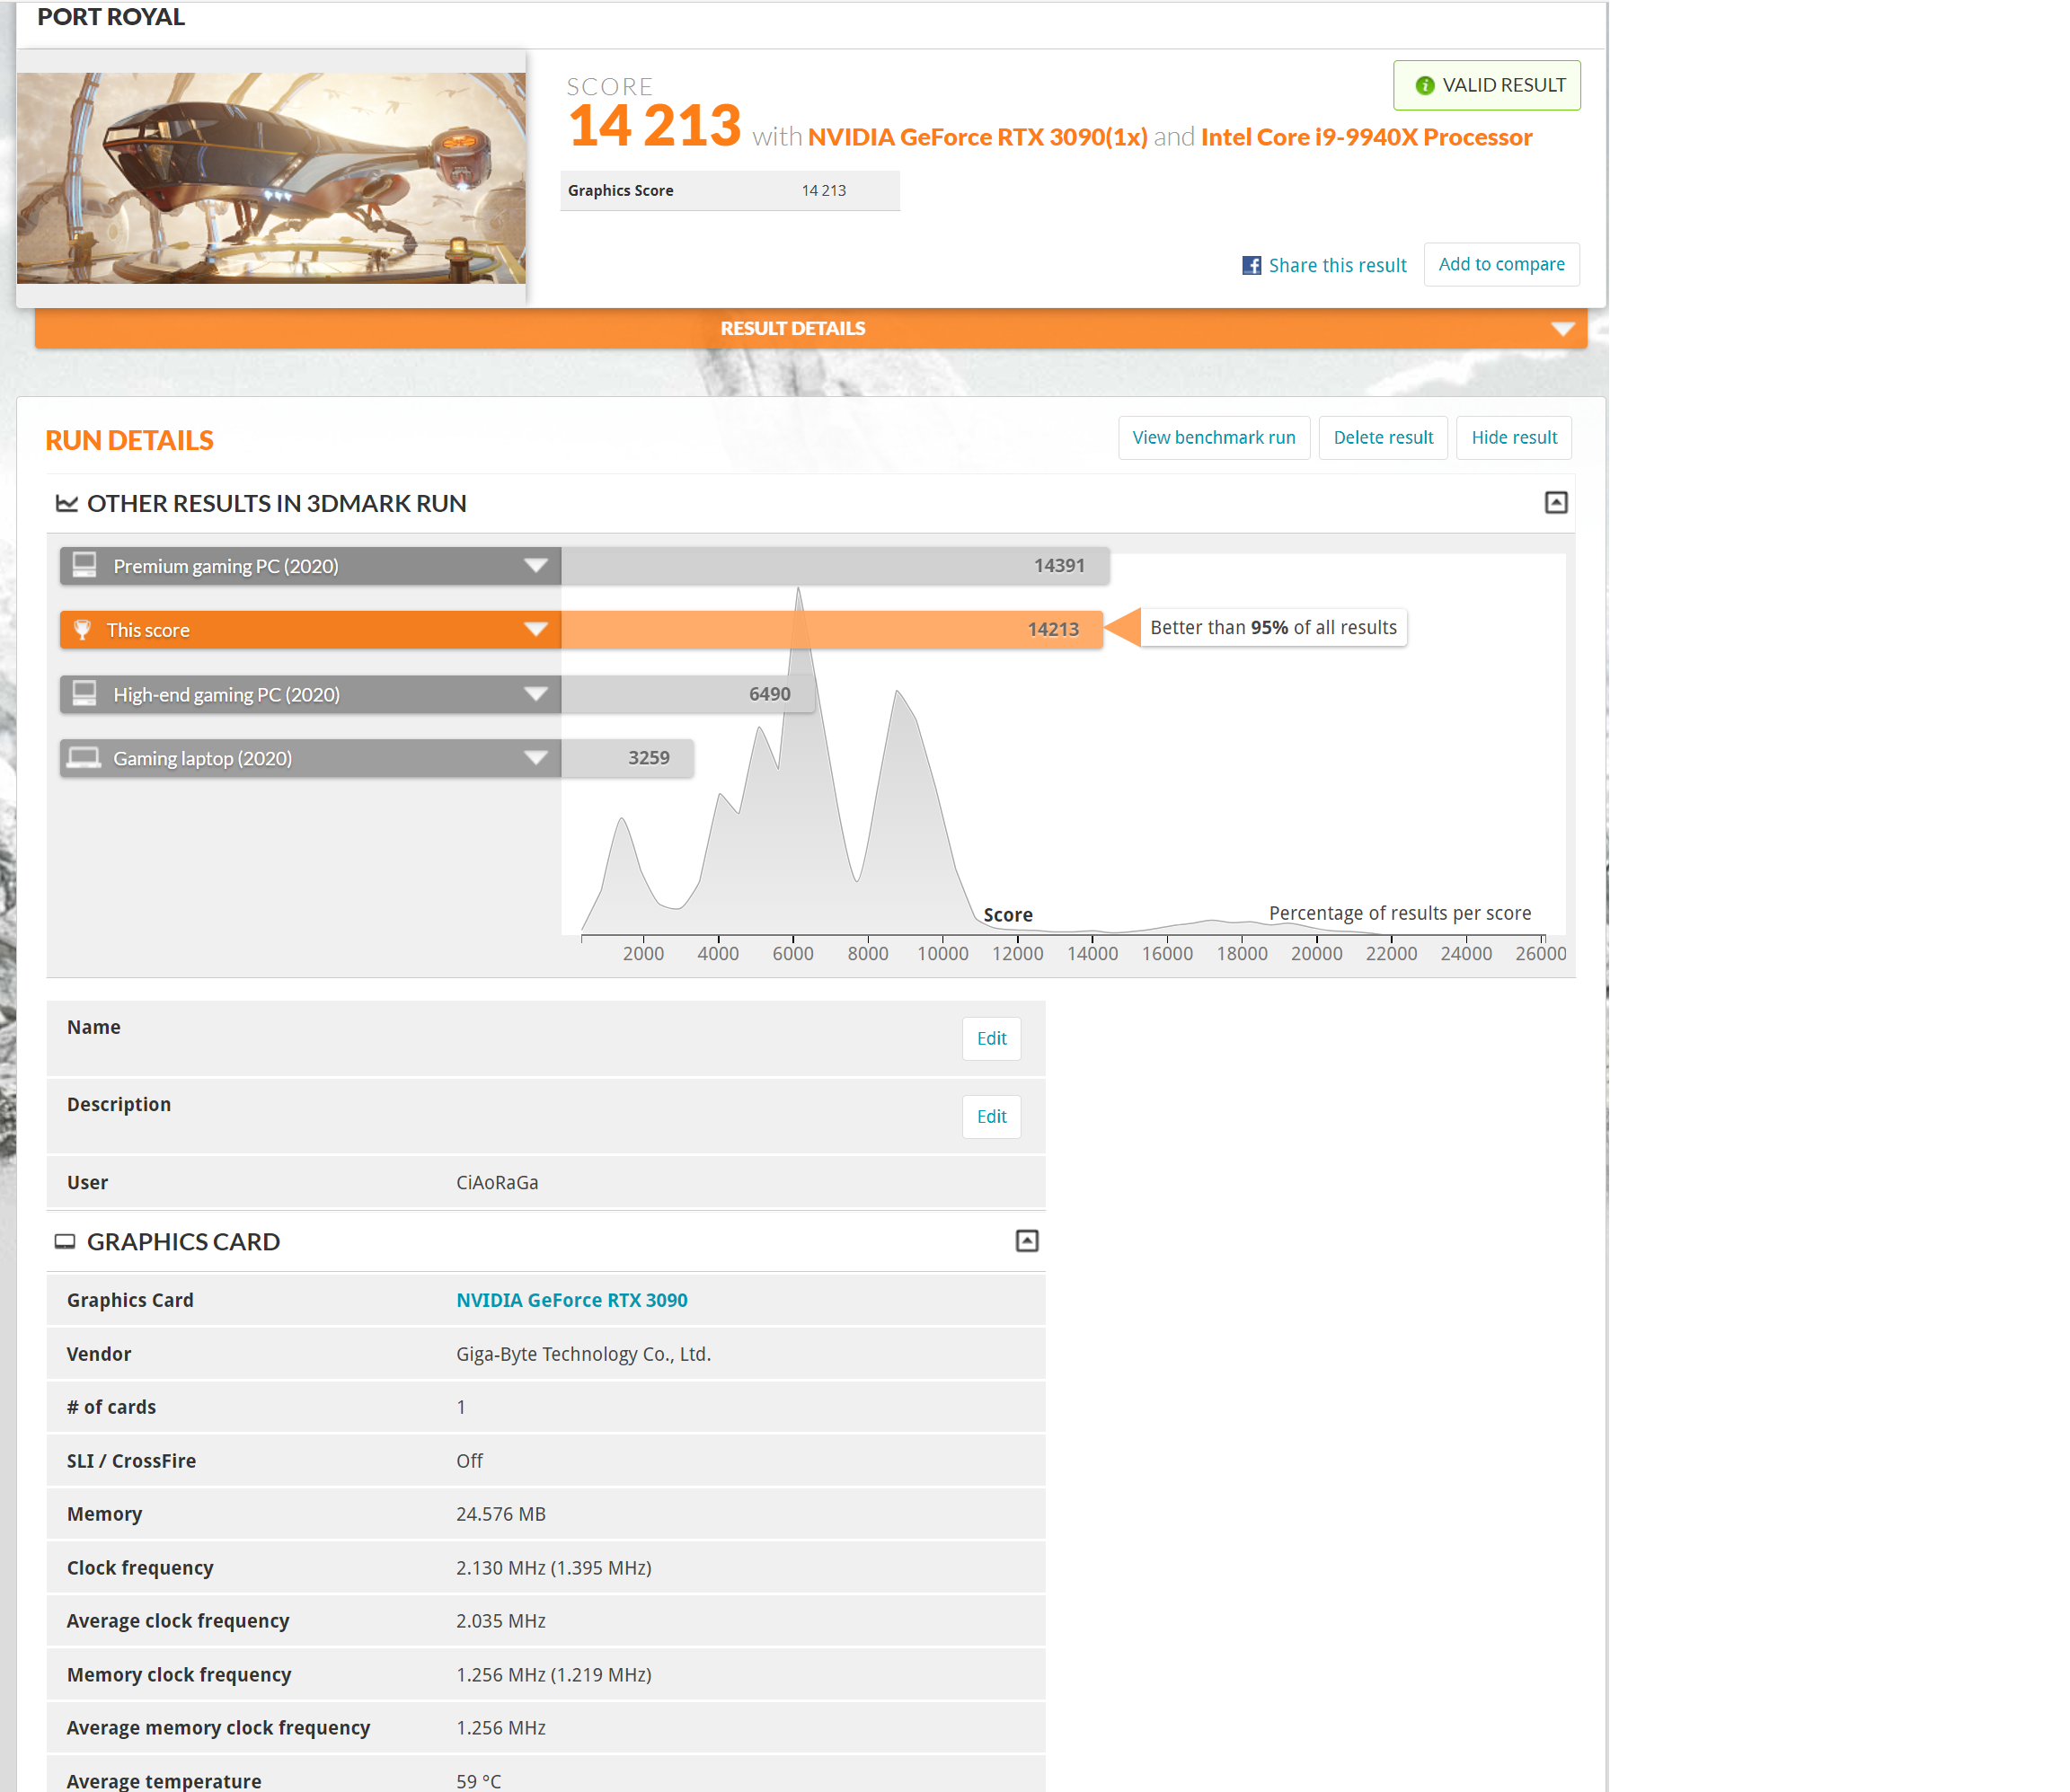The image size is (2070, 1792).
Task: Click the Add to compare button
Action: coord(1501,264)
